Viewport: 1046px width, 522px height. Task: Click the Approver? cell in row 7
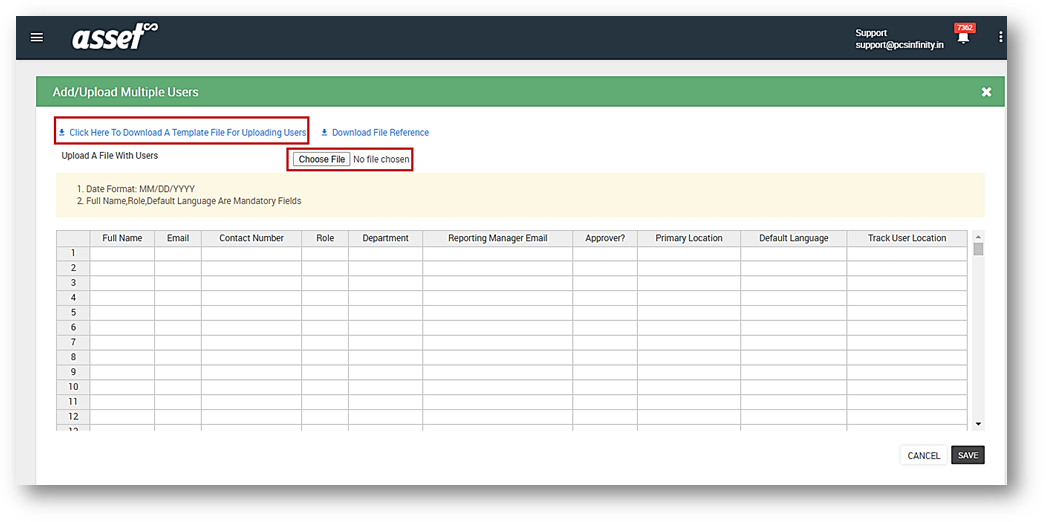point(605,343)
